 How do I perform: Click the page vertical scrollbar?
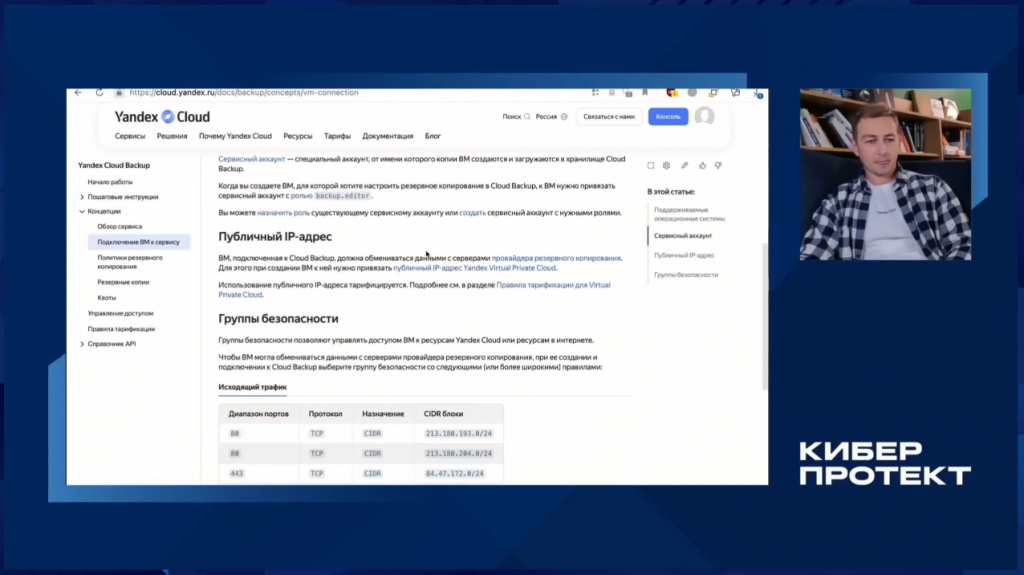(765, 317)
